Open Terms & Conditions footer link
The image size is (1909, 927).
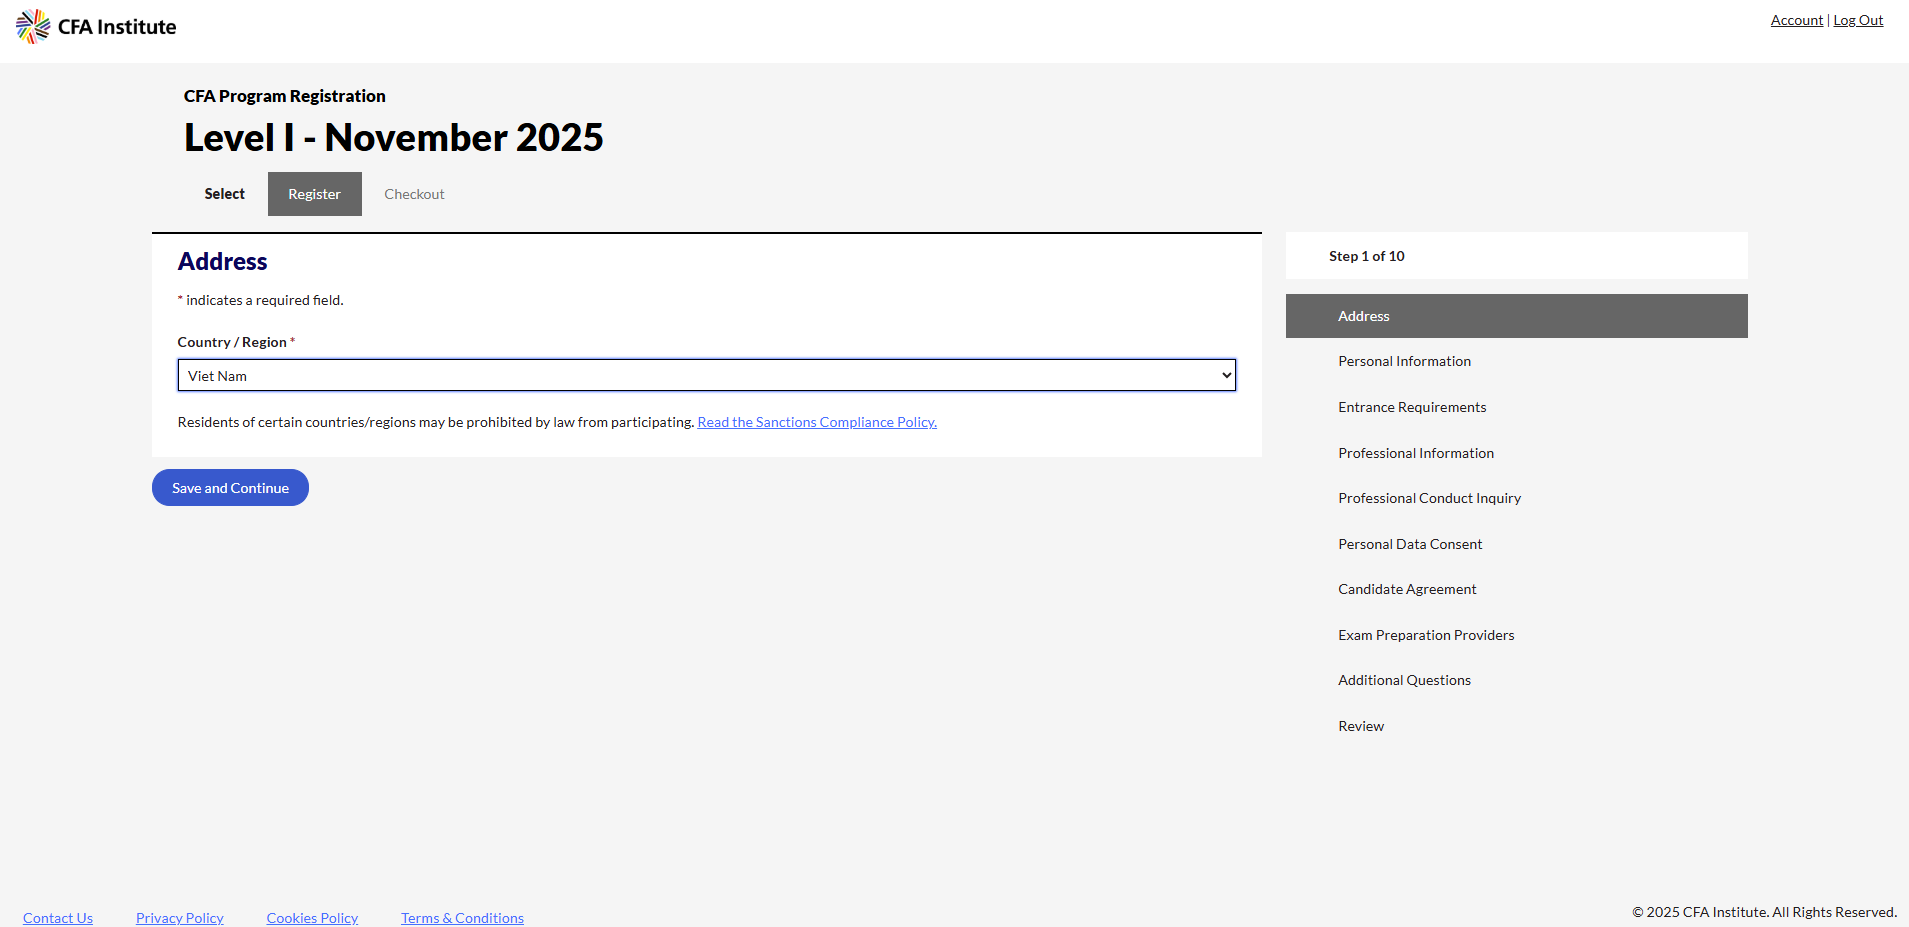coord(462,918)
